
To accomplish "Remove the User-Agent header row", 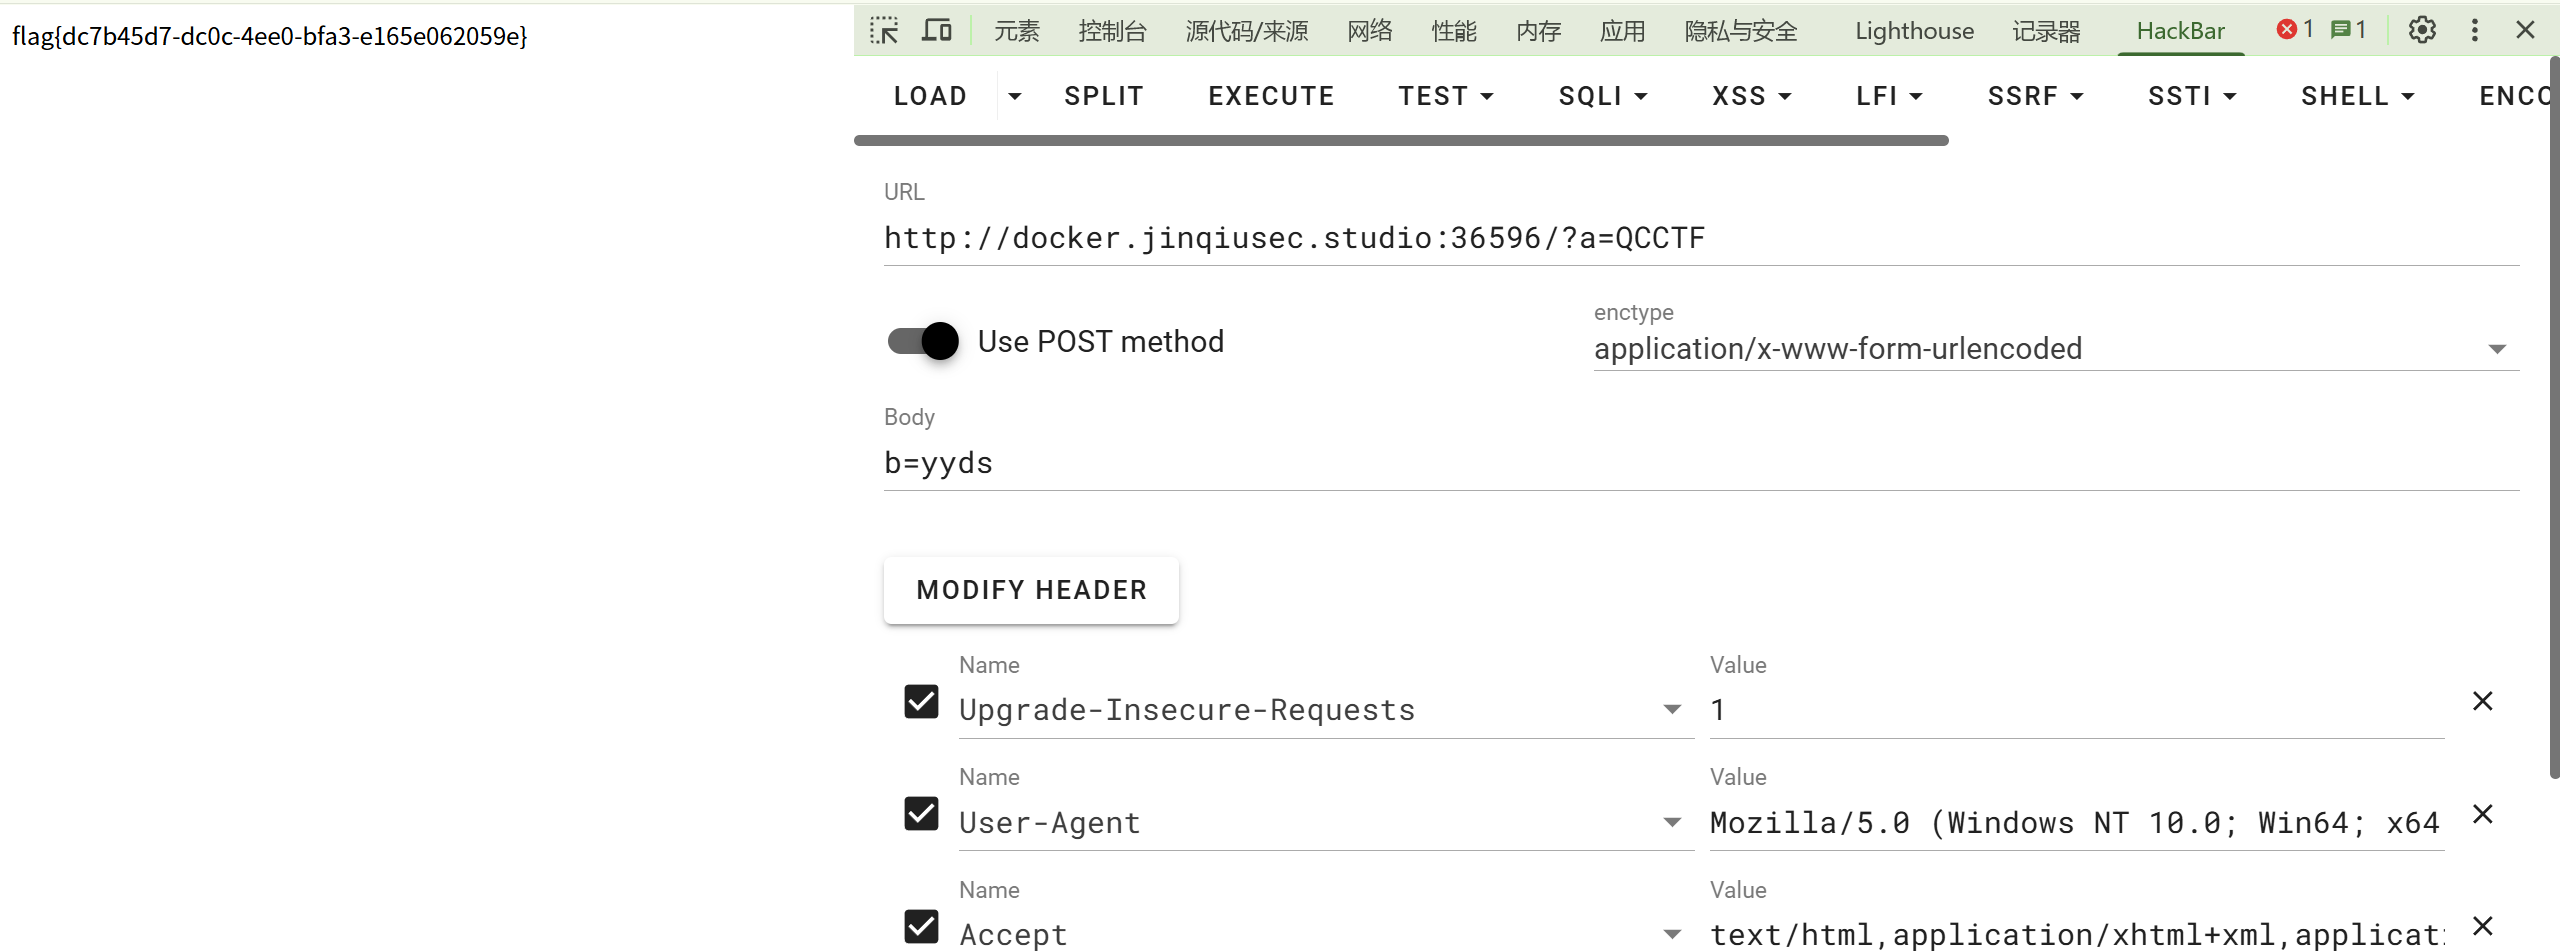I will [x=2482, y=814].
